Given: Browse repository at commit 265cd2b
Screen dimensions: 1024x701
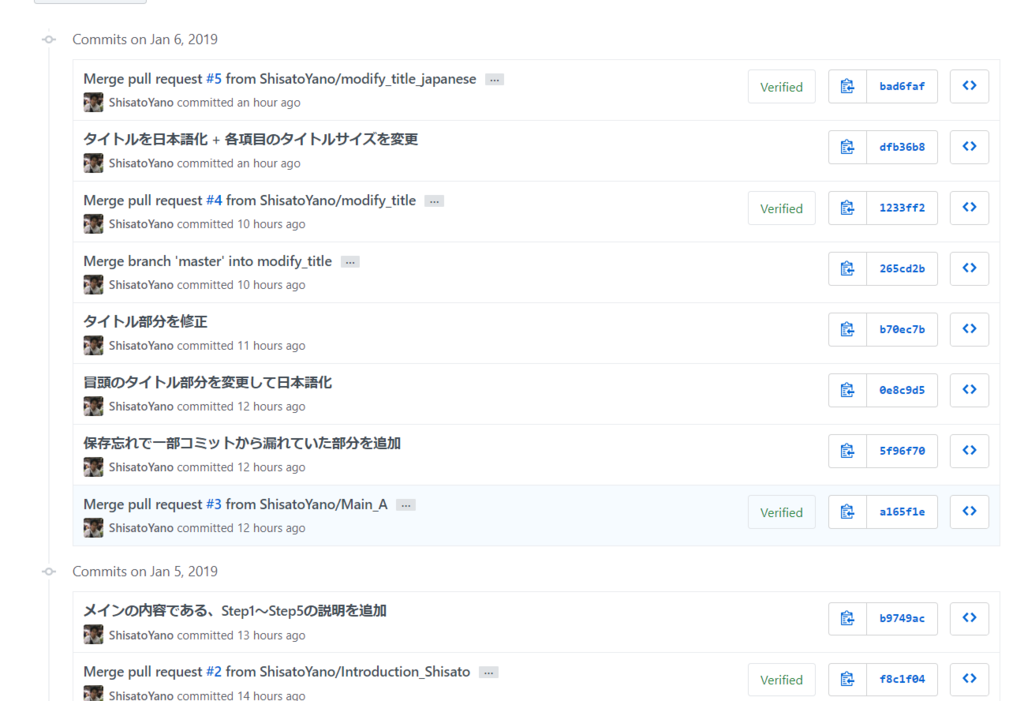Looking at the screenshot, I should click(x=968, y=268).
